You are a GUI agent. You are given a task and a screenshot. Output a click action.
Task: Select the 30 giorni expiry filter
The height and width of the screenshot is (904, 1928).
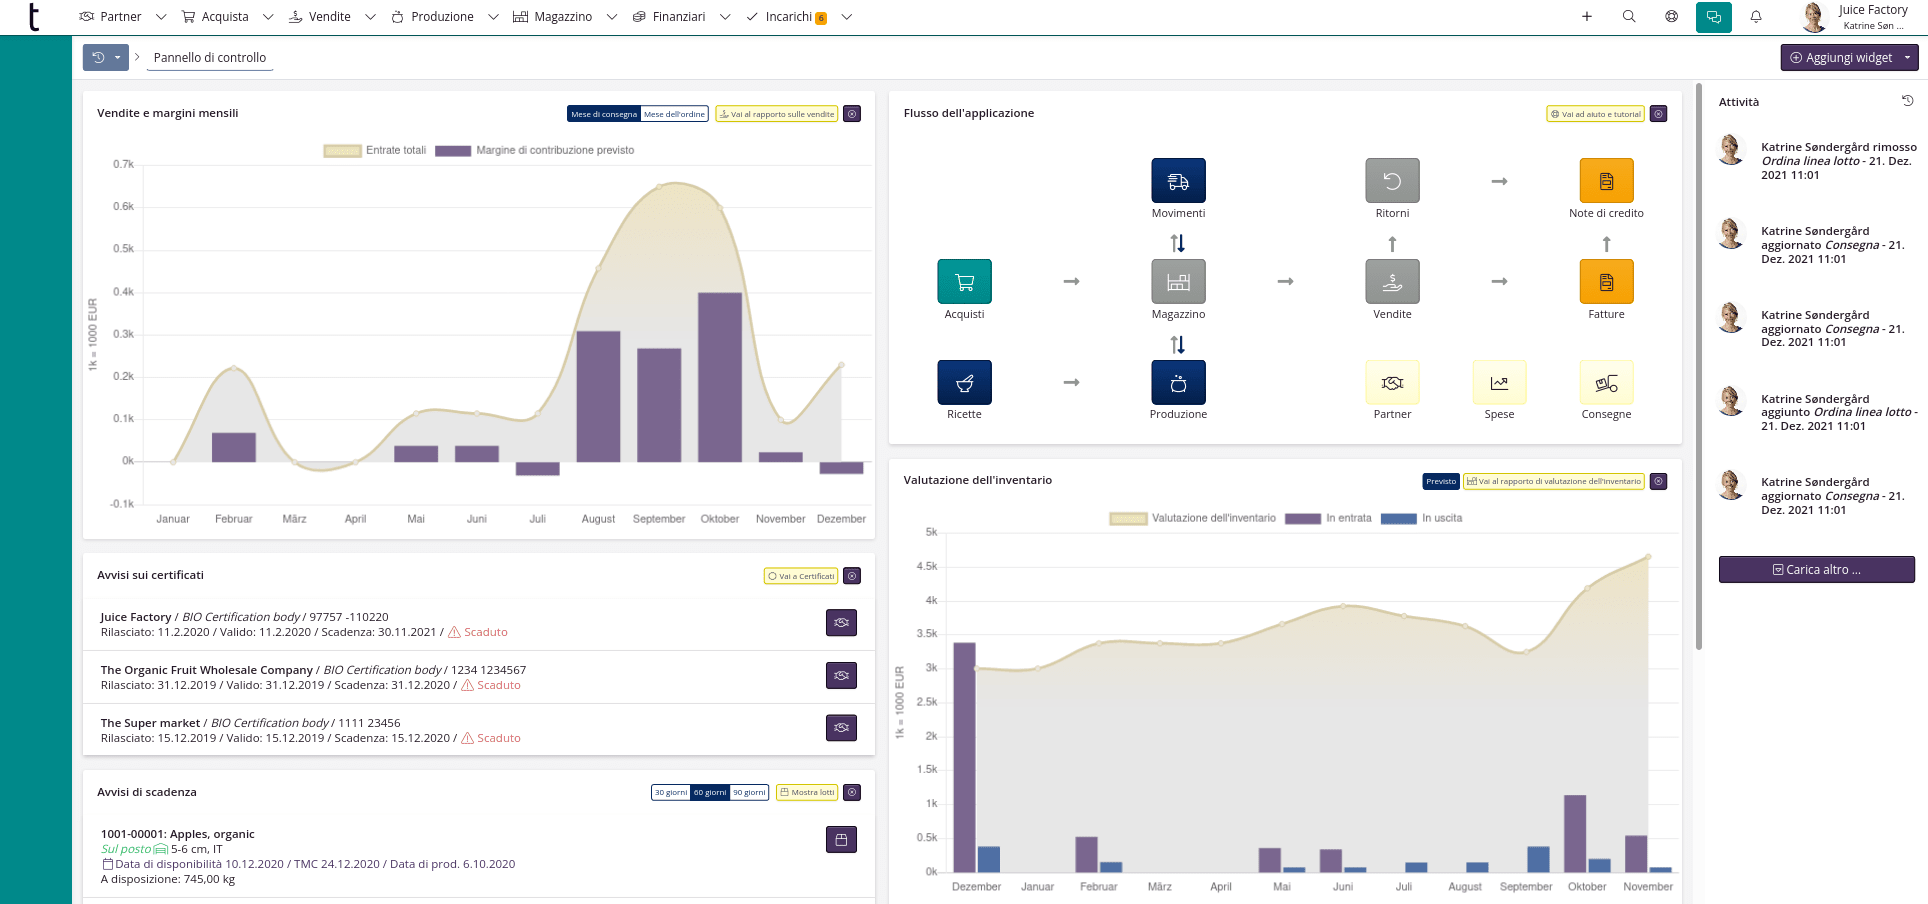click(670, 793)
